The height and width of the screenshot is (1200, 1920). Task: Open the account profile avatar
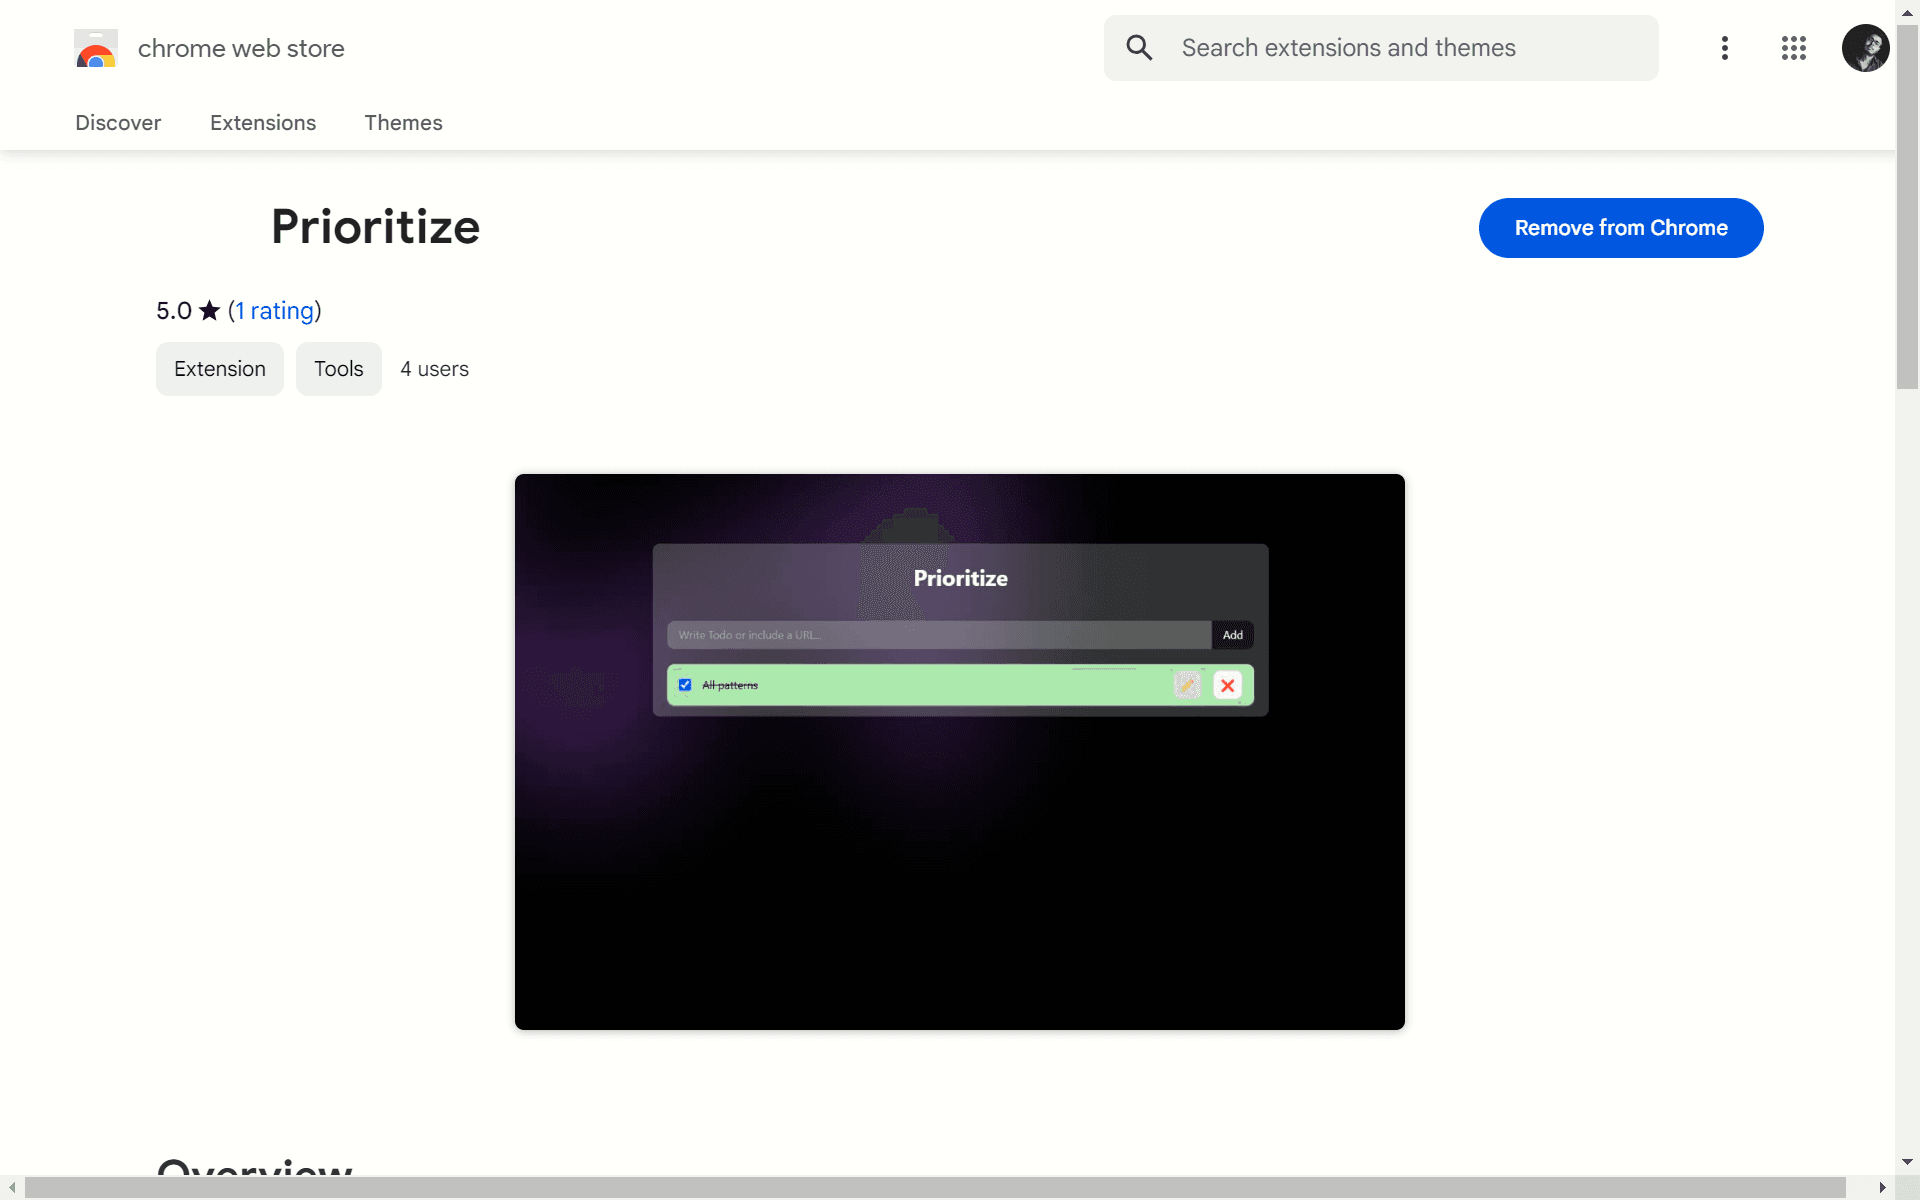coord(1865,48)
